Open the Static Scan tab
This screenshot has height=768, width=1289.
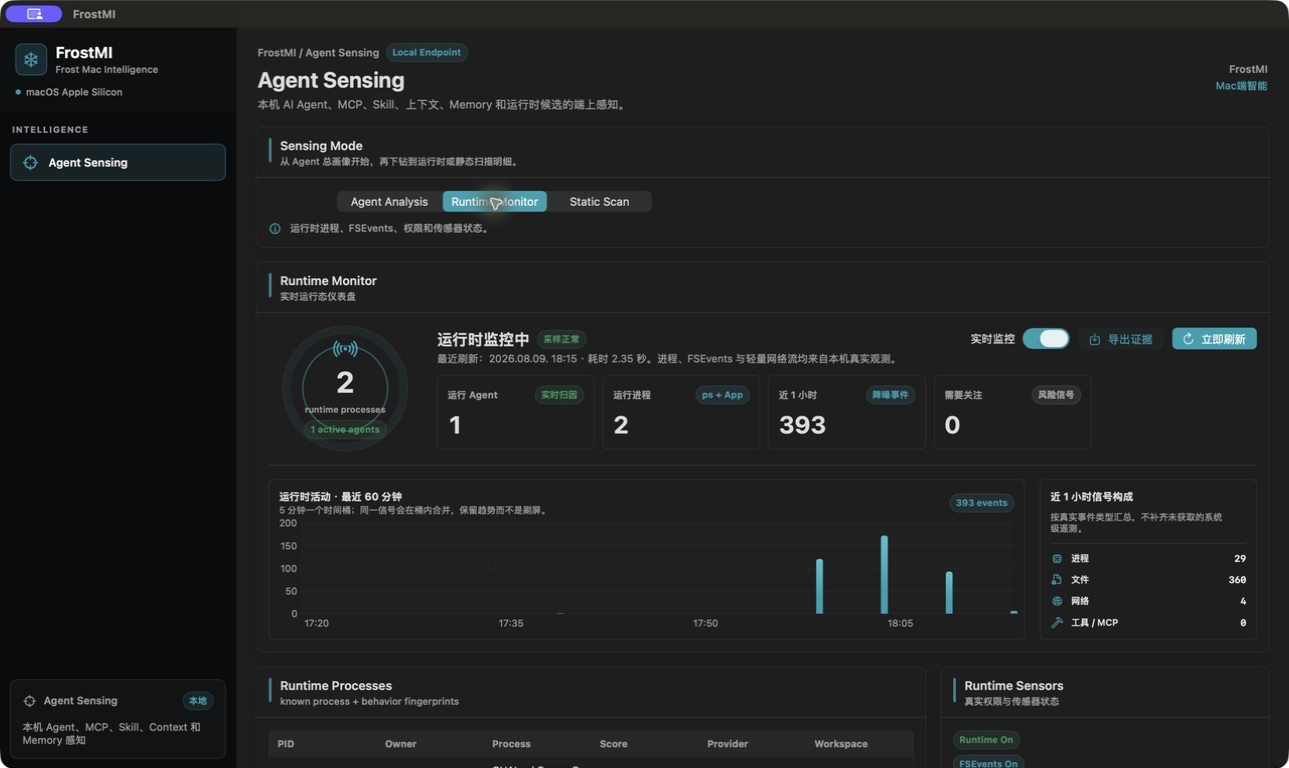point(599,201)
